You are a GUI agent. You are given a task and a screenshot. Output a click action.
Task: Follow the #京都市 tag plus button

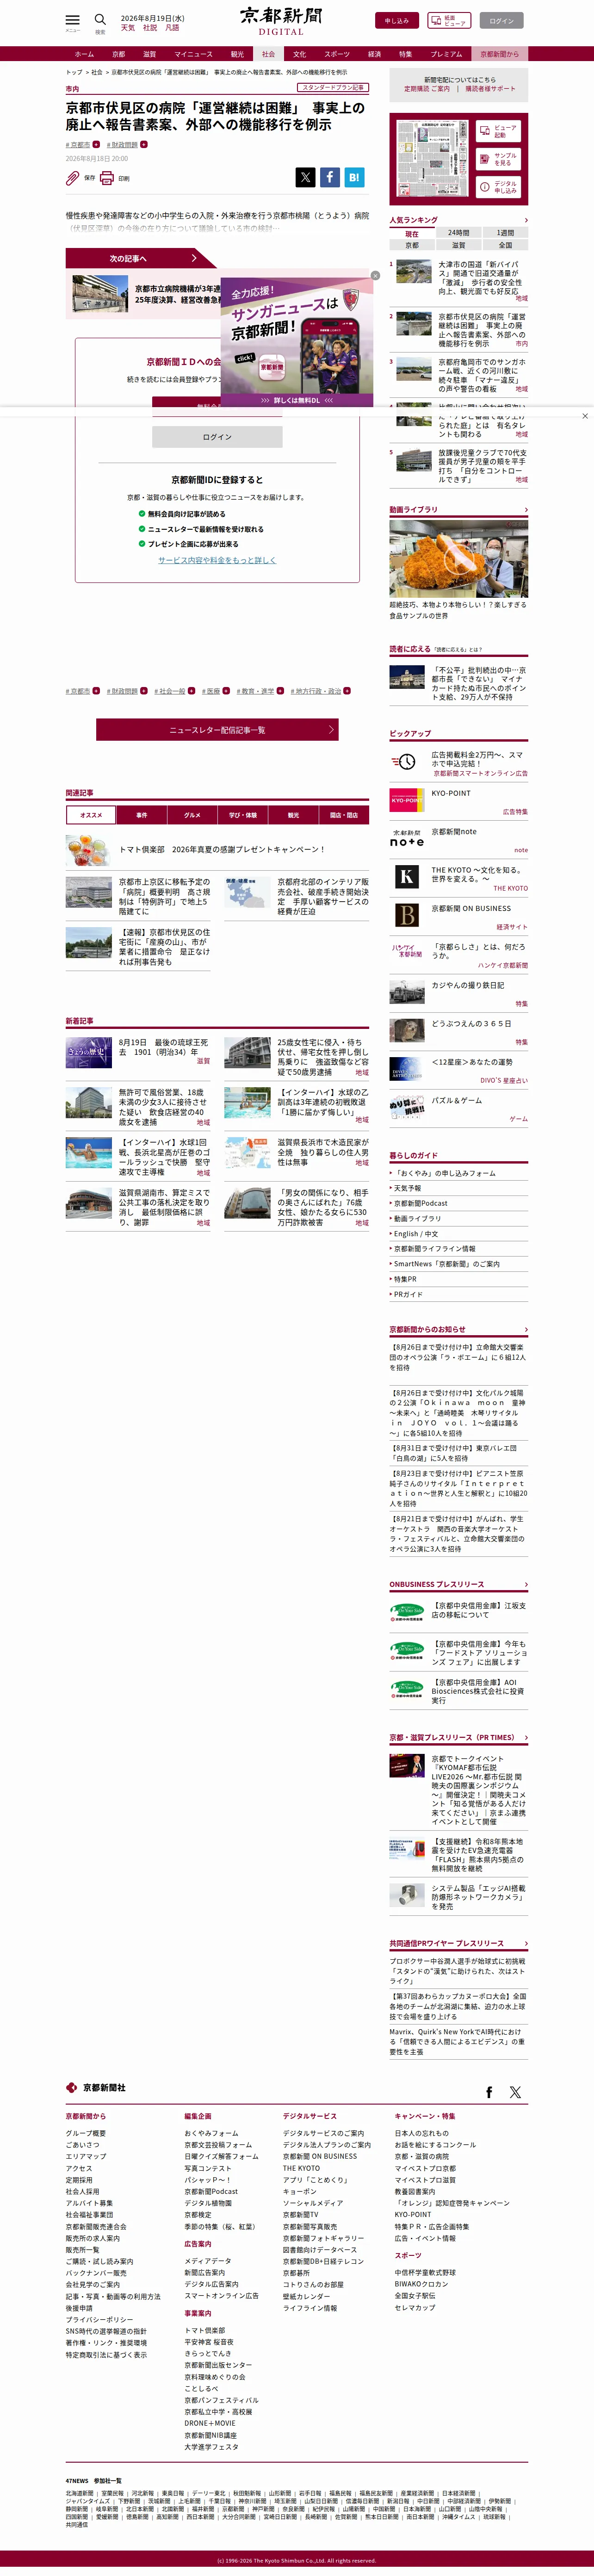96,144
